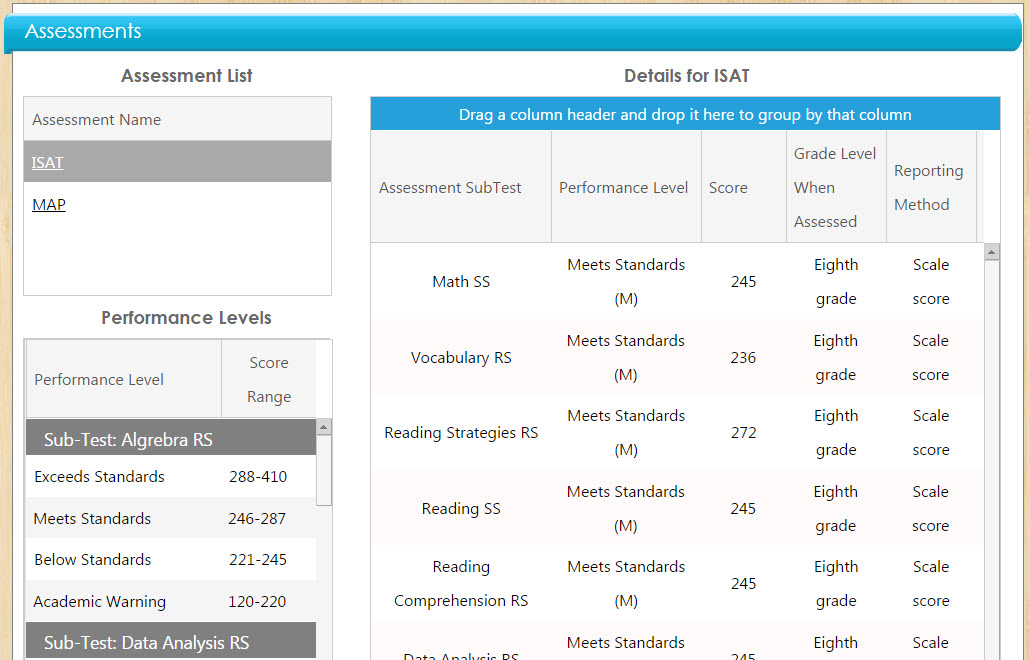The image size is (1030, 660).
Task: Select the Vocabulary RS subtest cell
Action: (x=461, y=357)
